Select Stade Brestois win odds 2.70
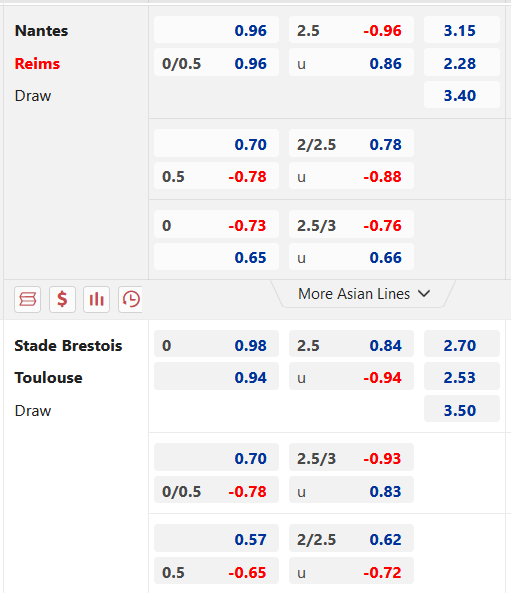The width and height of the screenshot is (511, 593). pyautogui.click(x=462, y=344)
